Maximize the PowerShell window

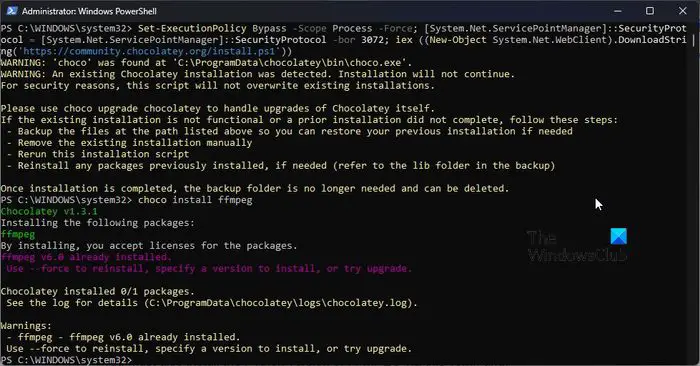click(x=650, y=11)
